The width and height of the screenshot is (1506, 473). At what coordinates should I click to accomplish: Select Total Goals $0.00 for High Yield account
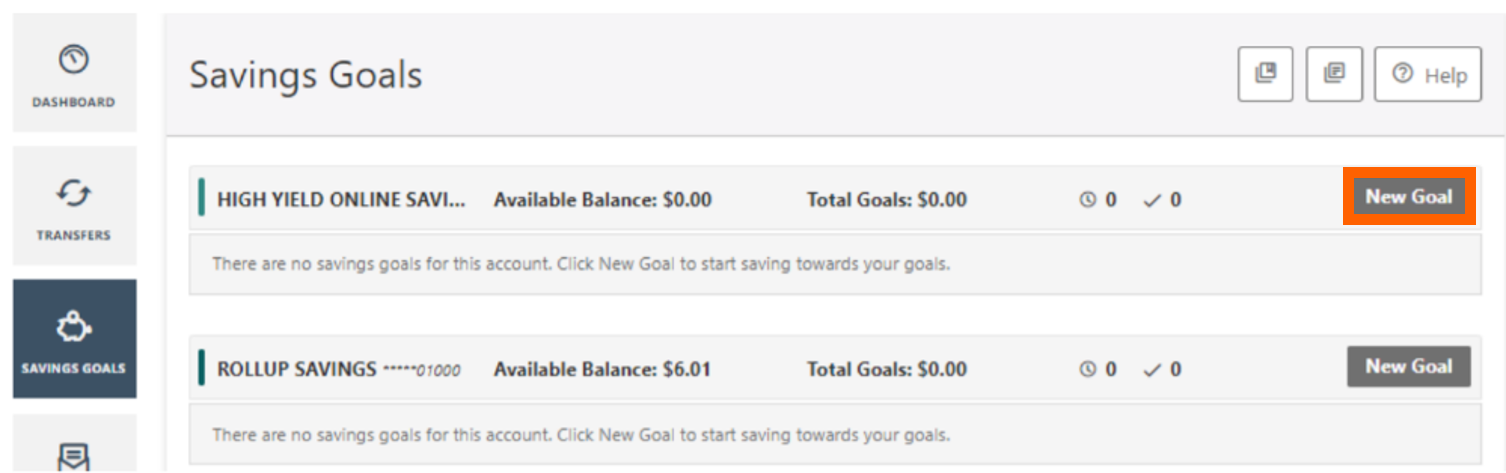coord(887,200)
